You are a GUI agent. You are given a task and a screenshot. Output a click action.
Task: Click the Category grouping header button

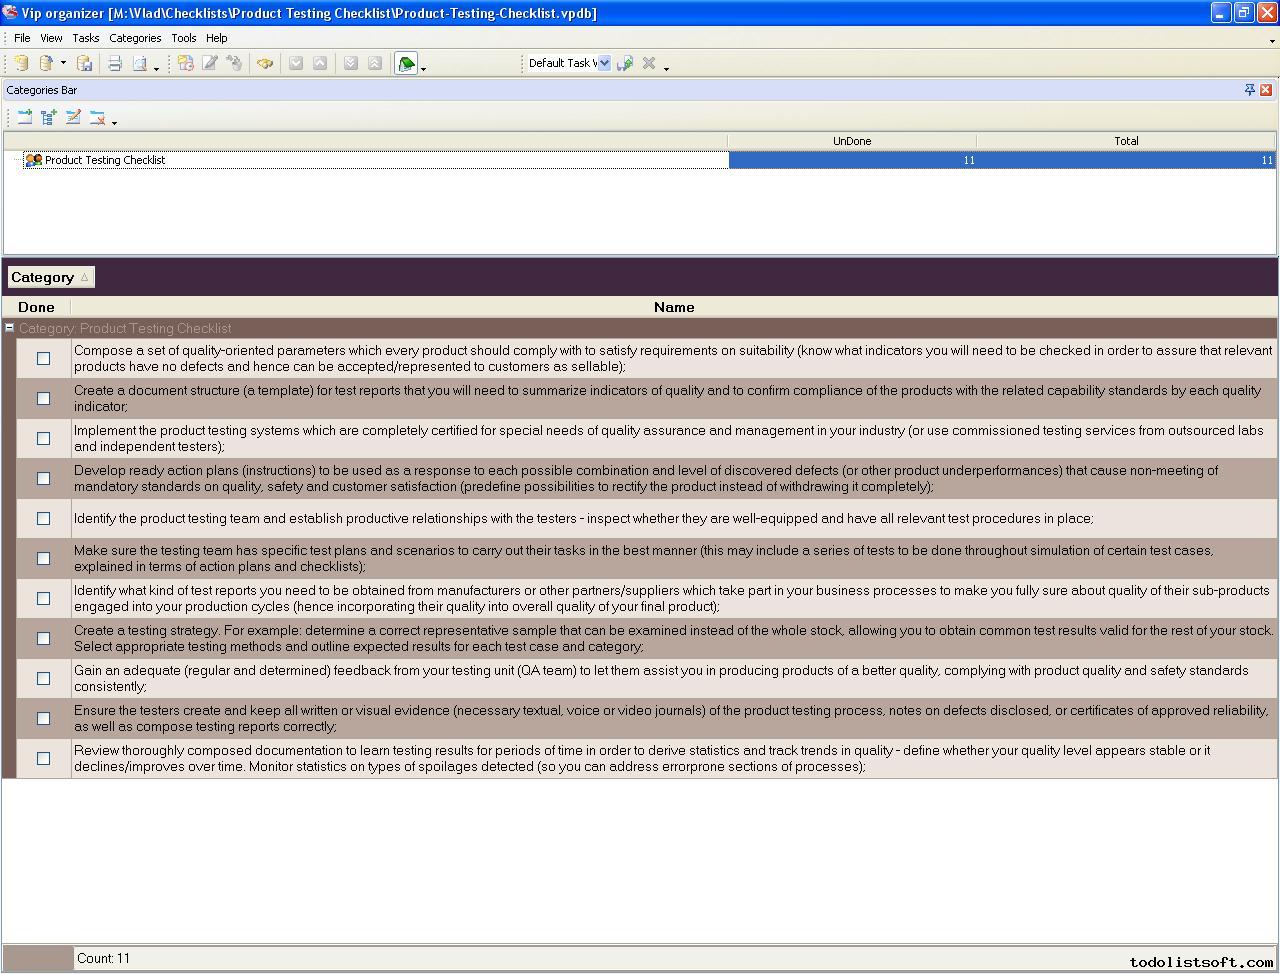tap(50, 277)
